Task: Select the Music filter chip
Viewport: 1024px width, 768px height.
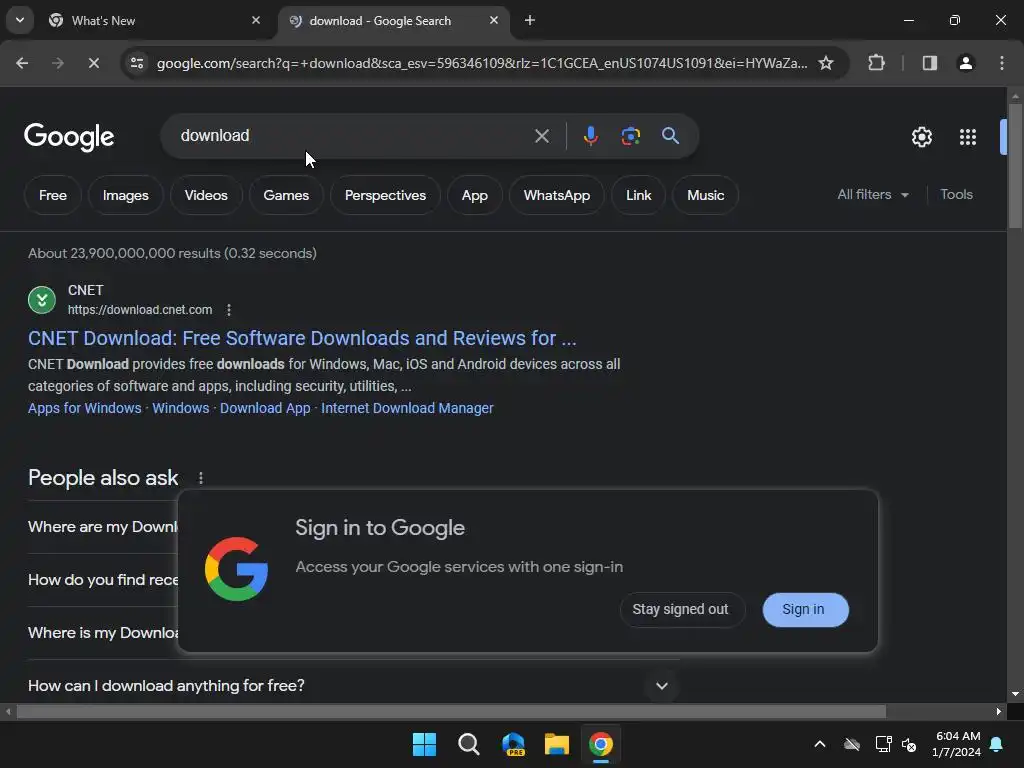Action: (705, 195)
